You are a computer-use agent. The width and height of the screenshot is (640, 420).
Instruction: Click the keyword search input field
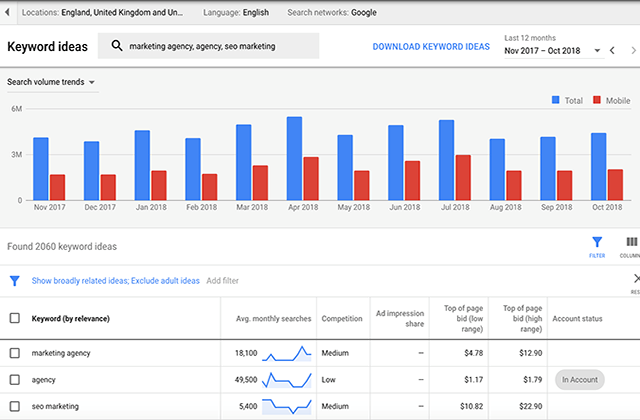[220, 46]
